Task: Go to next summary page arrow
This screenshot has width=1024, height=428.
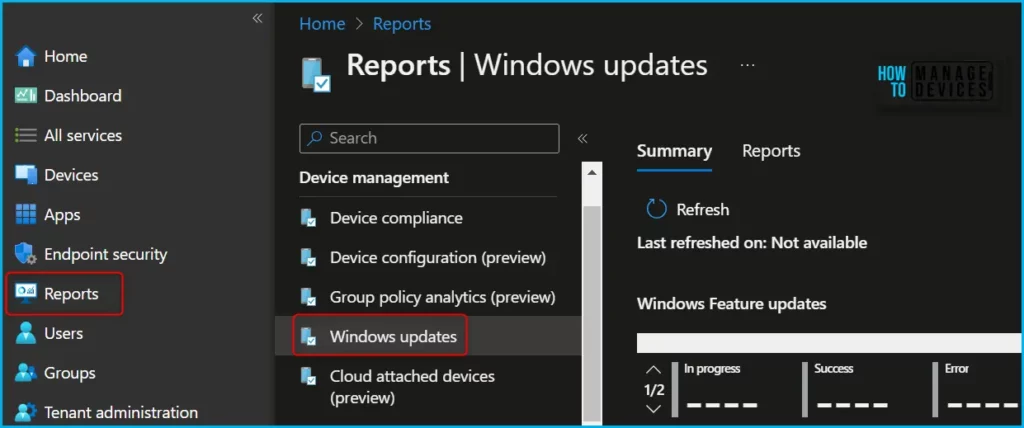Action: pyautogui.click(x=653, y=409)
